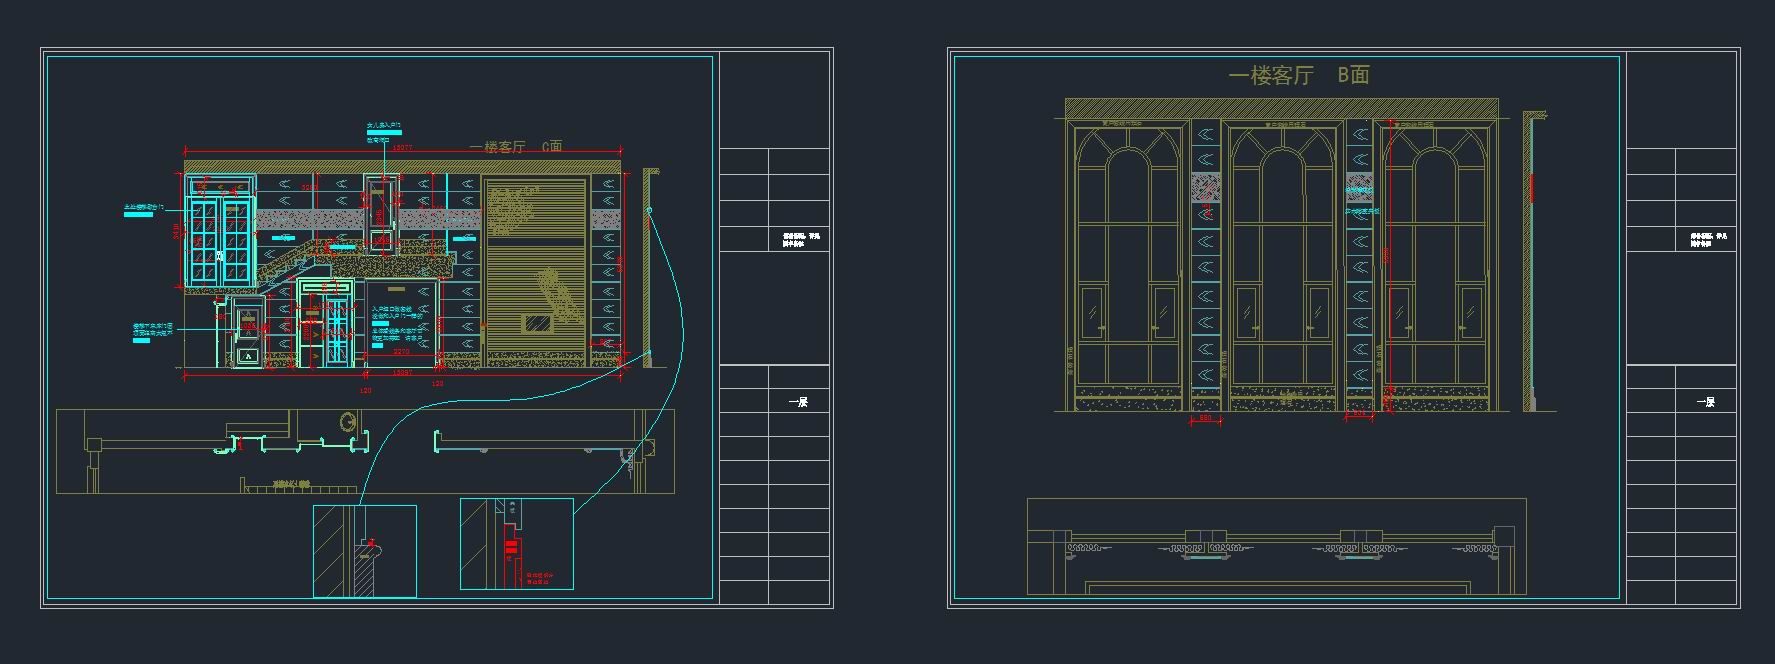This screenshot has width=1775, height=664.
Task: Pick the large striped sliding panel in C elevation
Action: point(535,272)
